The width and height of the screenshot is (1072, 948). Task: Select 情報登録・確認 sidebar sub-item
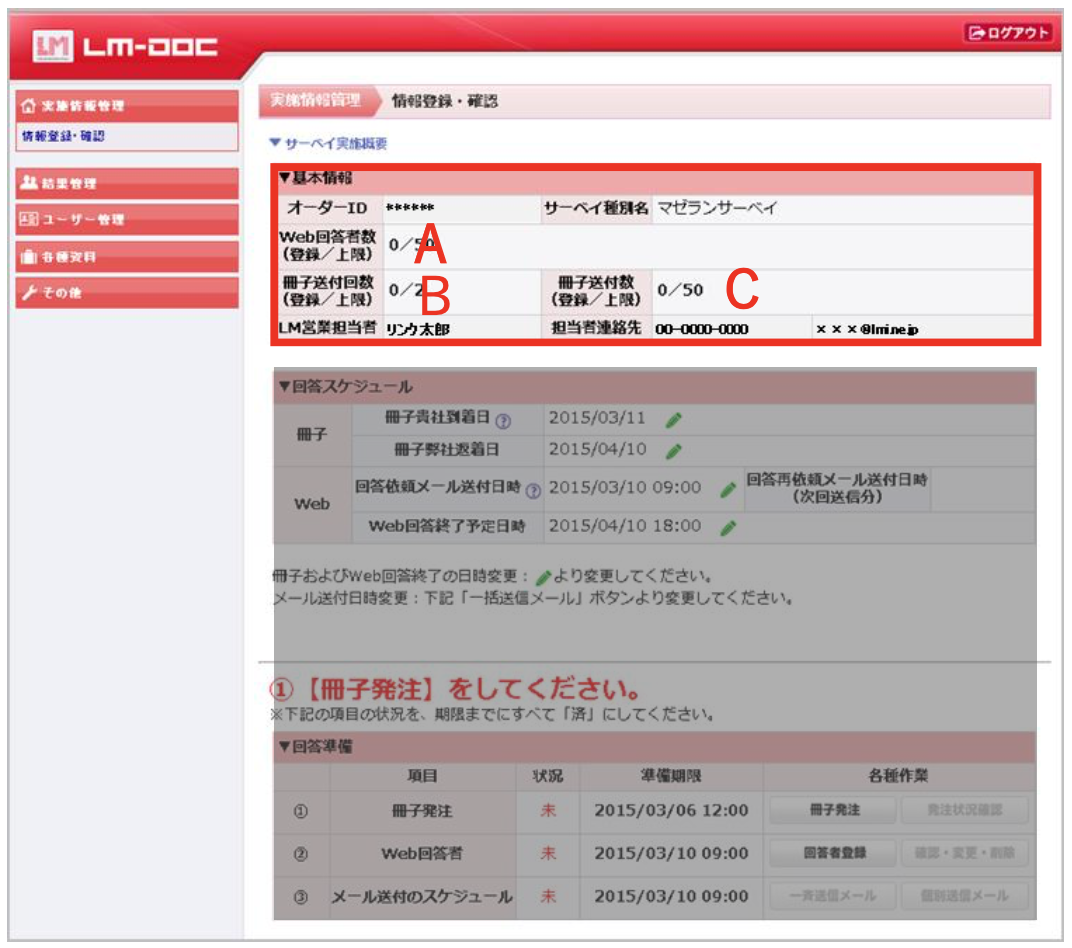click(x=64, y=136)
